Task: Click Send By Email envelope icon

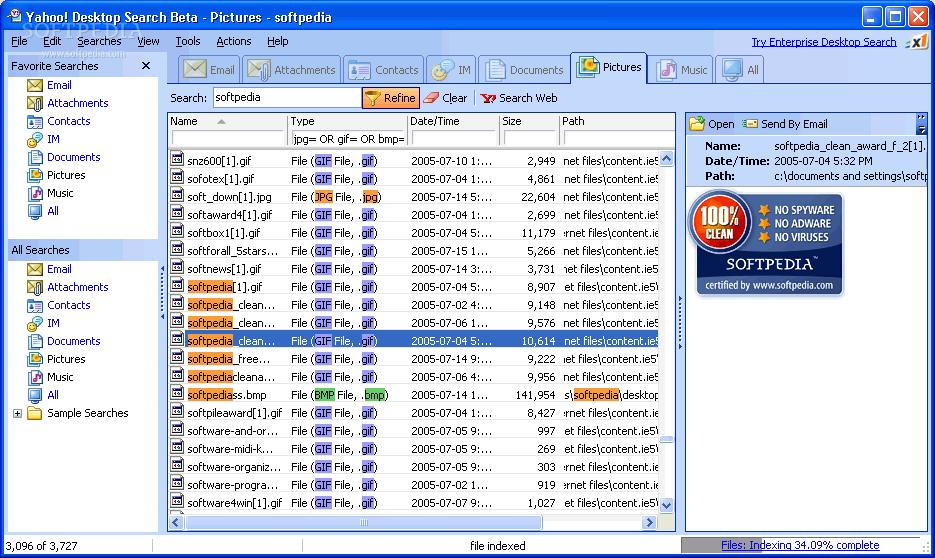Action: pos(750,123)
